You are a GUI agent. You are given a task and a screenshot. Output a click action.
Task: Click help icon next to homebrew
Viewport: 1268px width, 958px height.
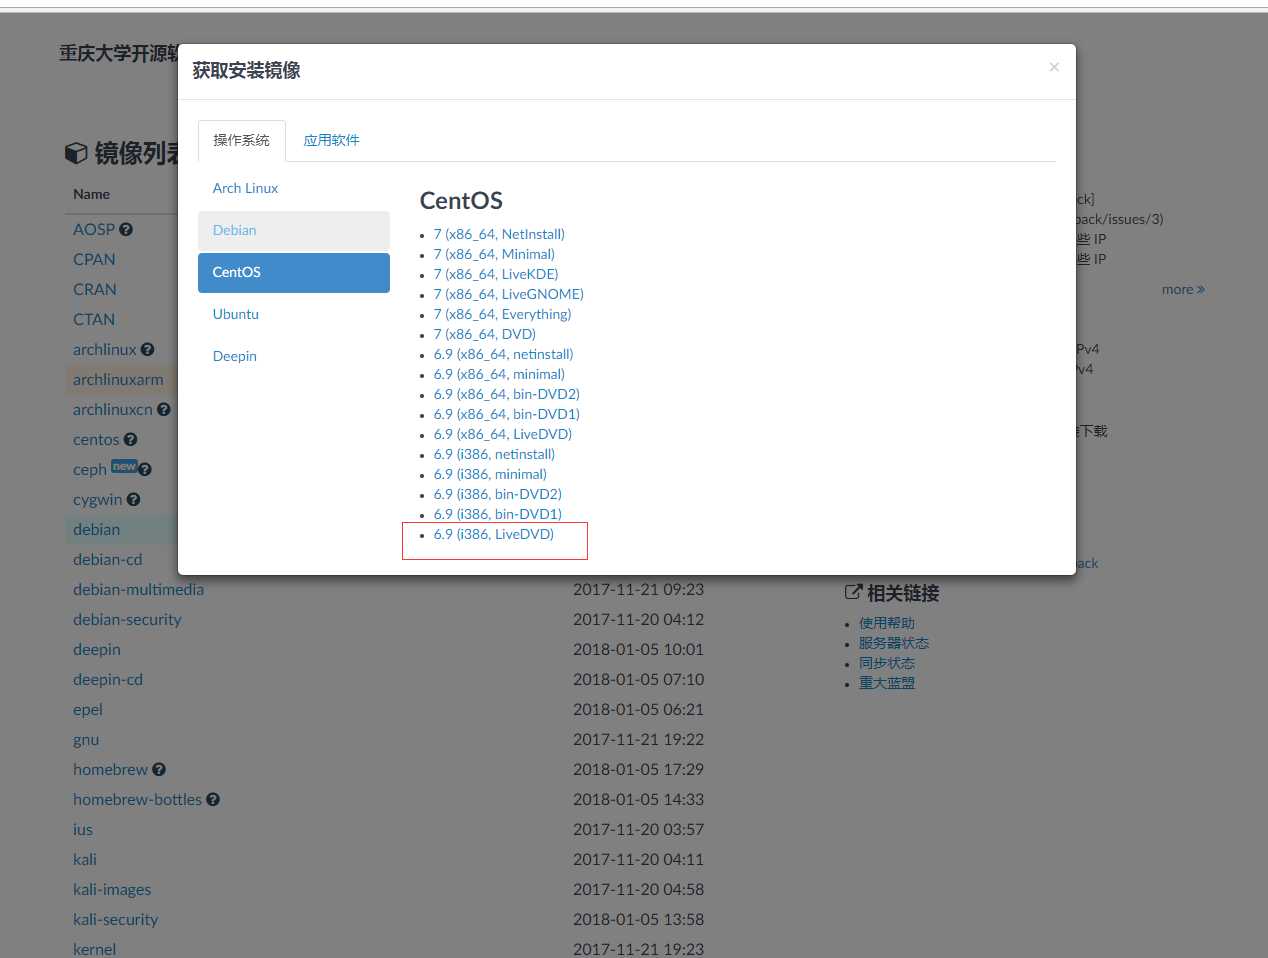click(159, 769)
